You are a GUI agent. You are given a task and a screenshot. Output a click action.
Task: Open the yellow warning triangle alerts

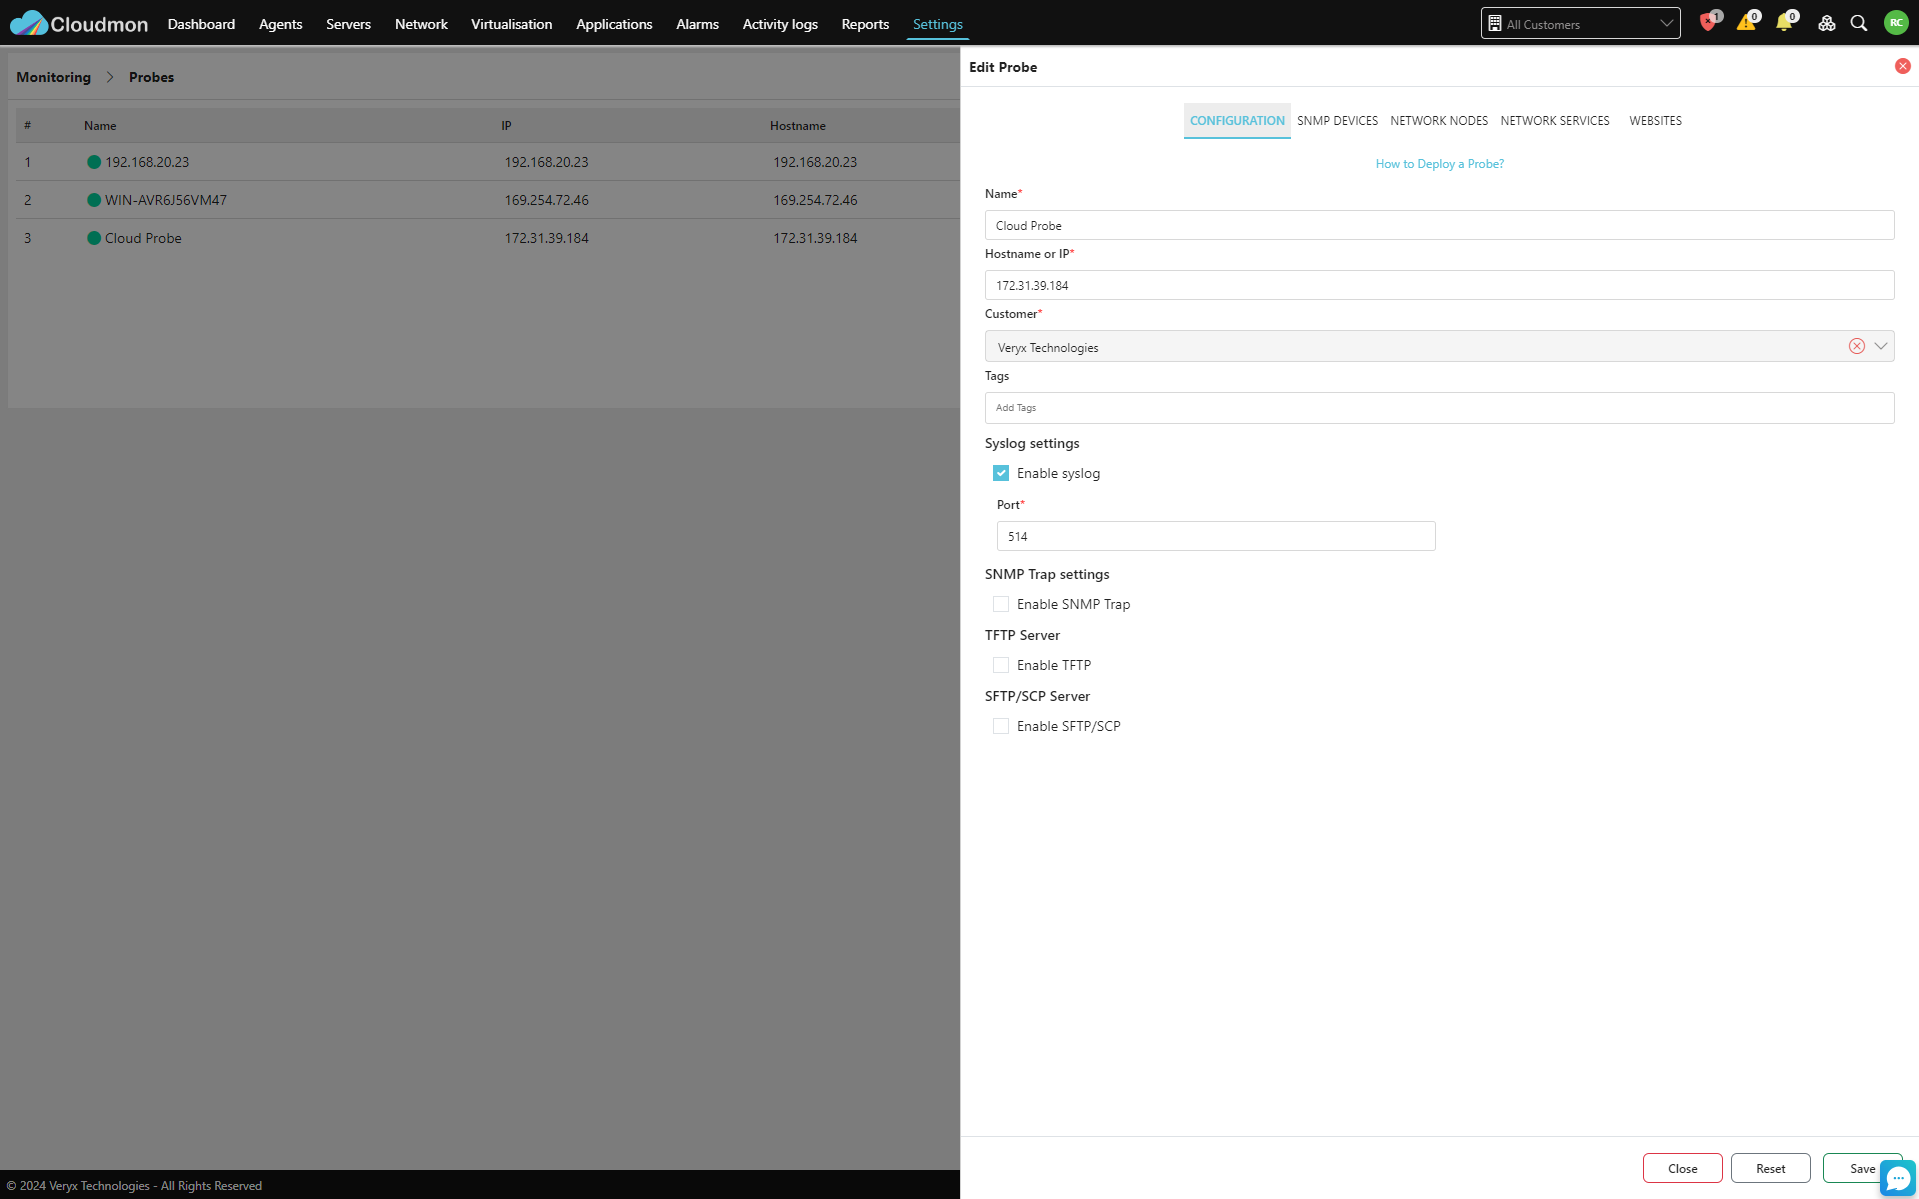[1746, 23]
